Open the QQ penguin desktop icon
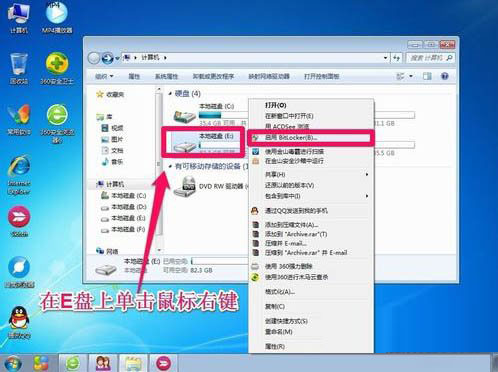This screenshot has width=498, height=372. click(x=19, y=323)
